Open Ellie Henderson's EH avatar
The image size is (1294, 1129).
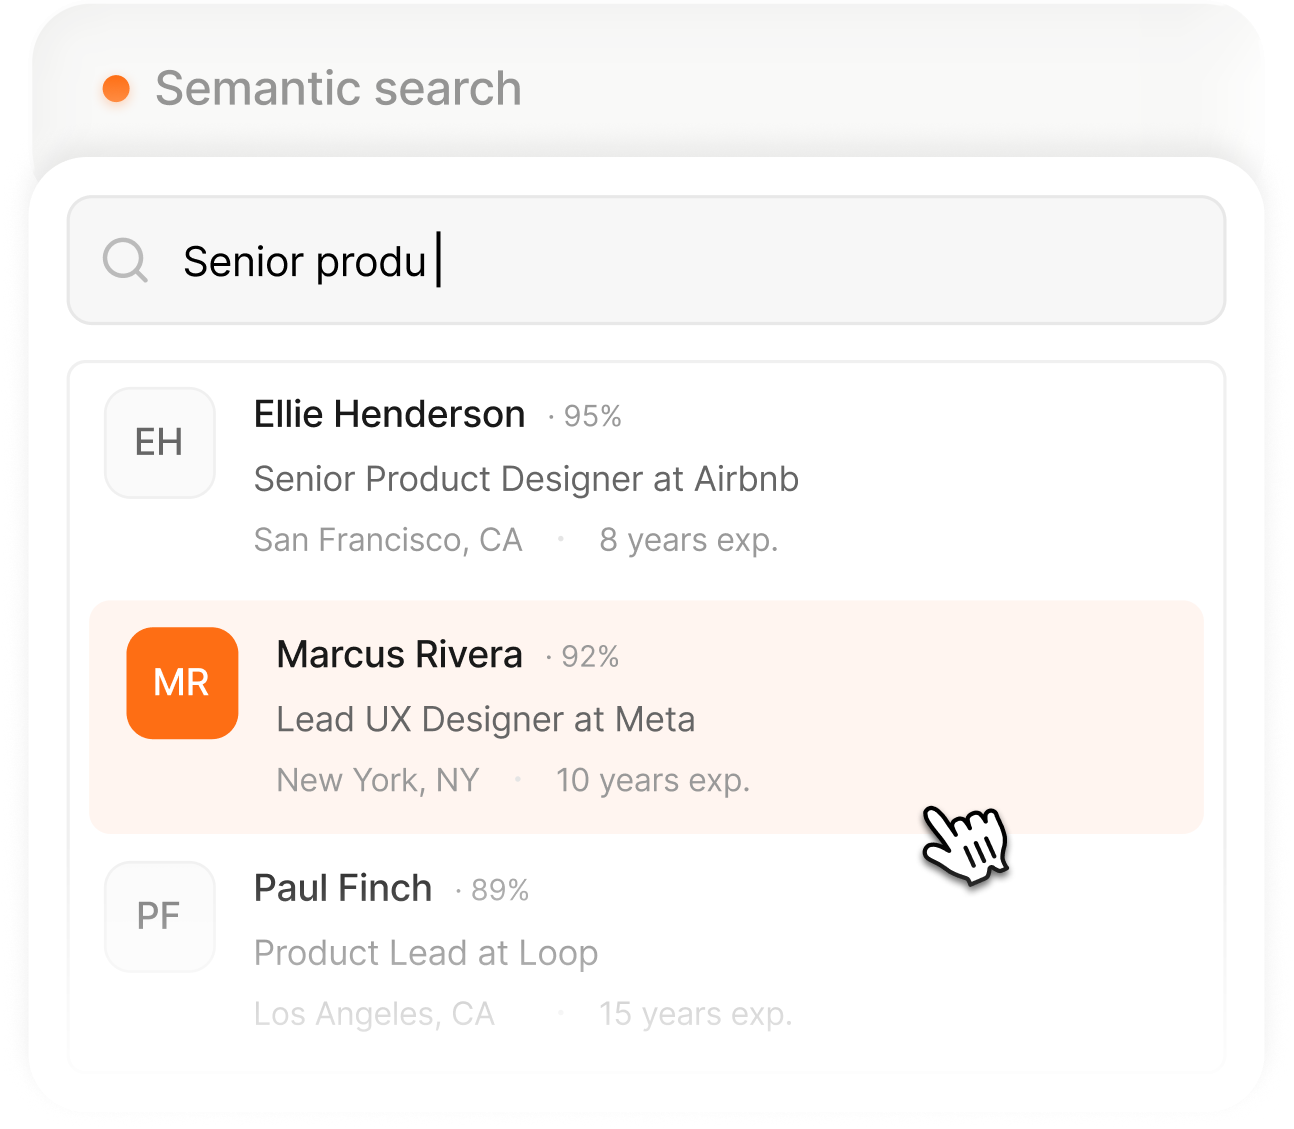point(159,443)
